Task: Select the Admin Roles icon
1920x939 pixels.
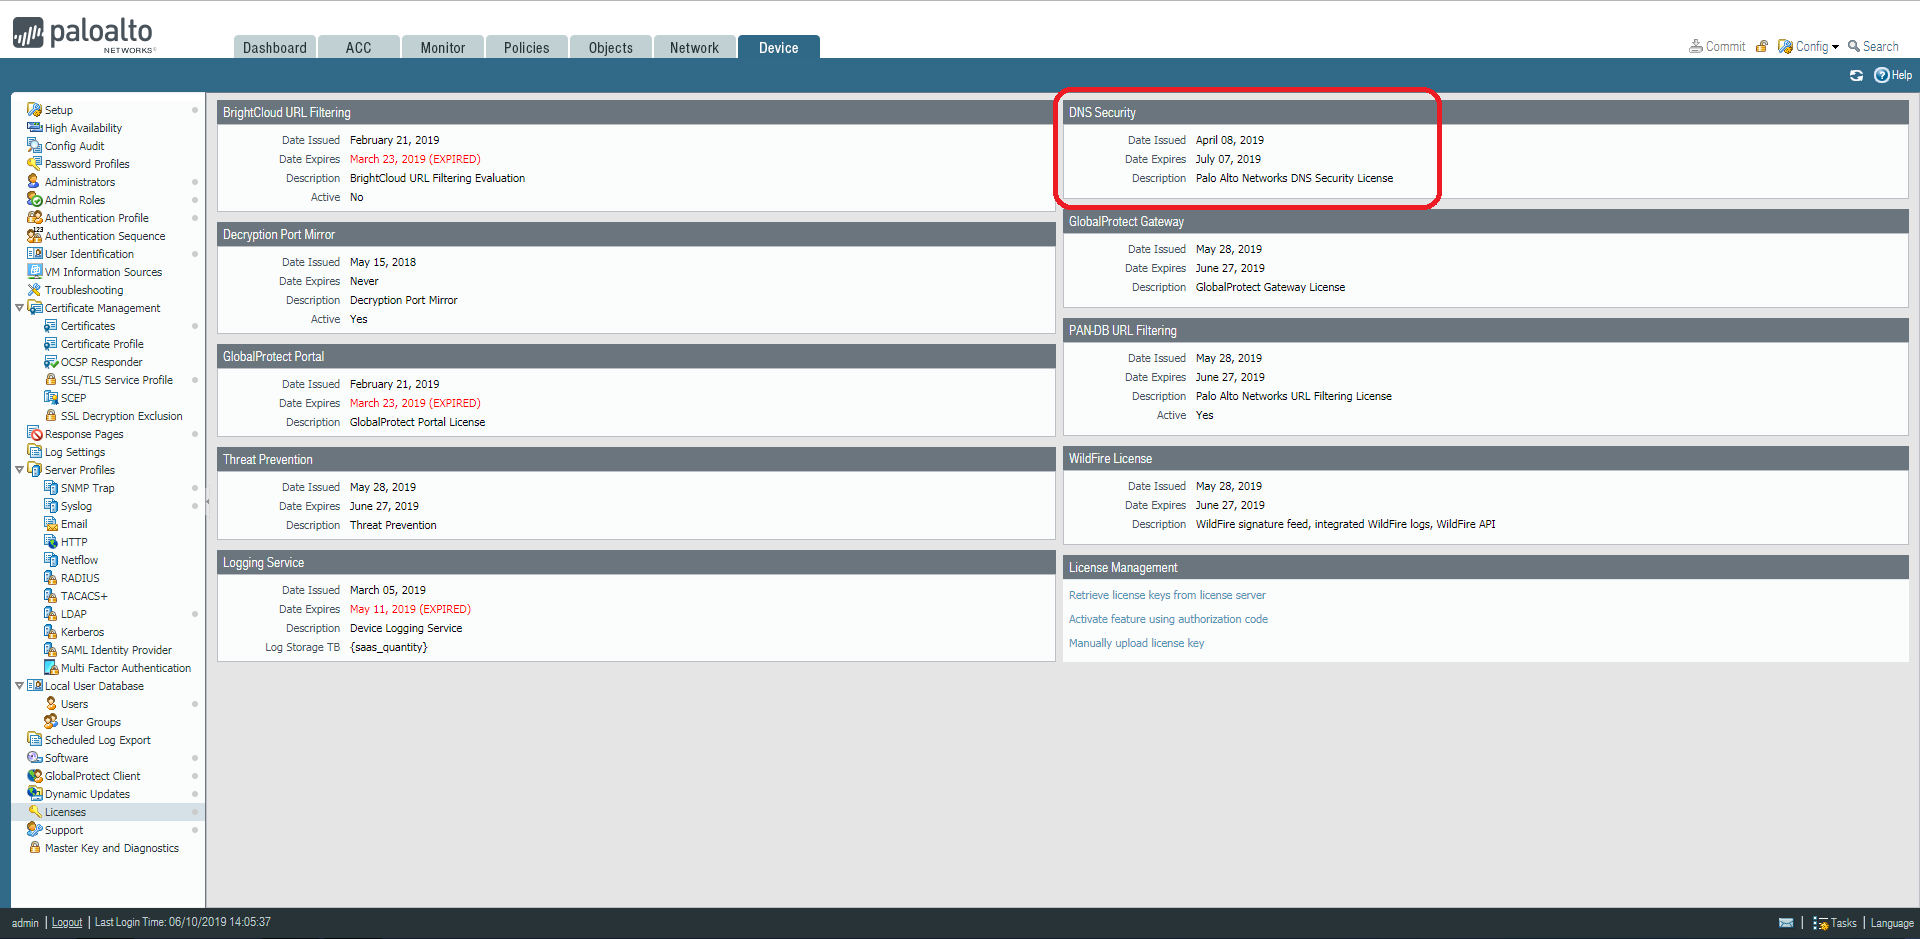Action: pos(34,200)
